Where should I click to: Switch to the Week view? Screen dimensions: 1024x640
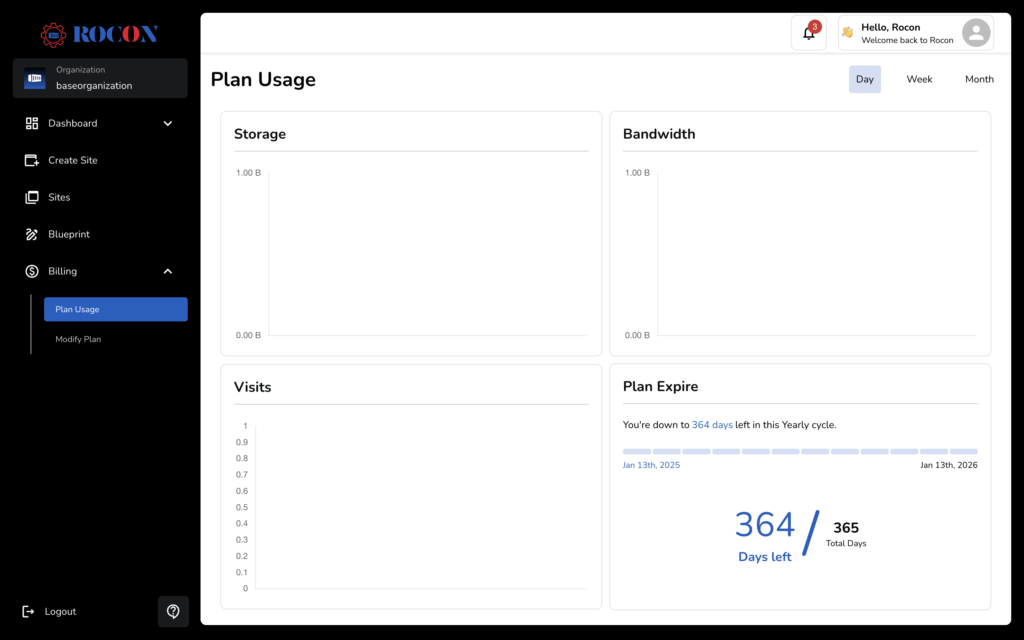pyautogui.click(x=919, y=78)
